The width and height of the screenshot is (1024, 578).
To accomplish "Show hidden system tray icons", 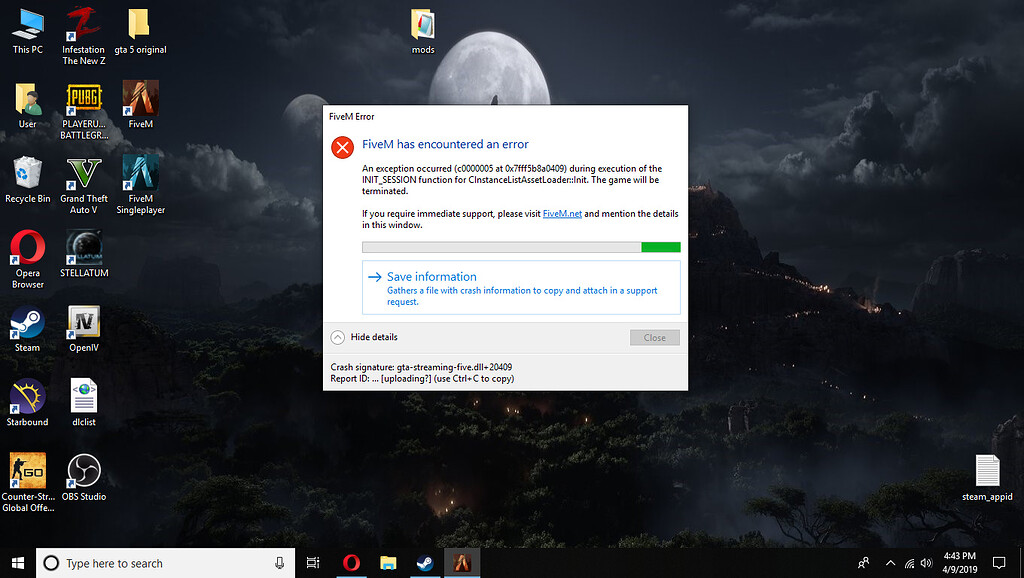I will click(890, 563).
